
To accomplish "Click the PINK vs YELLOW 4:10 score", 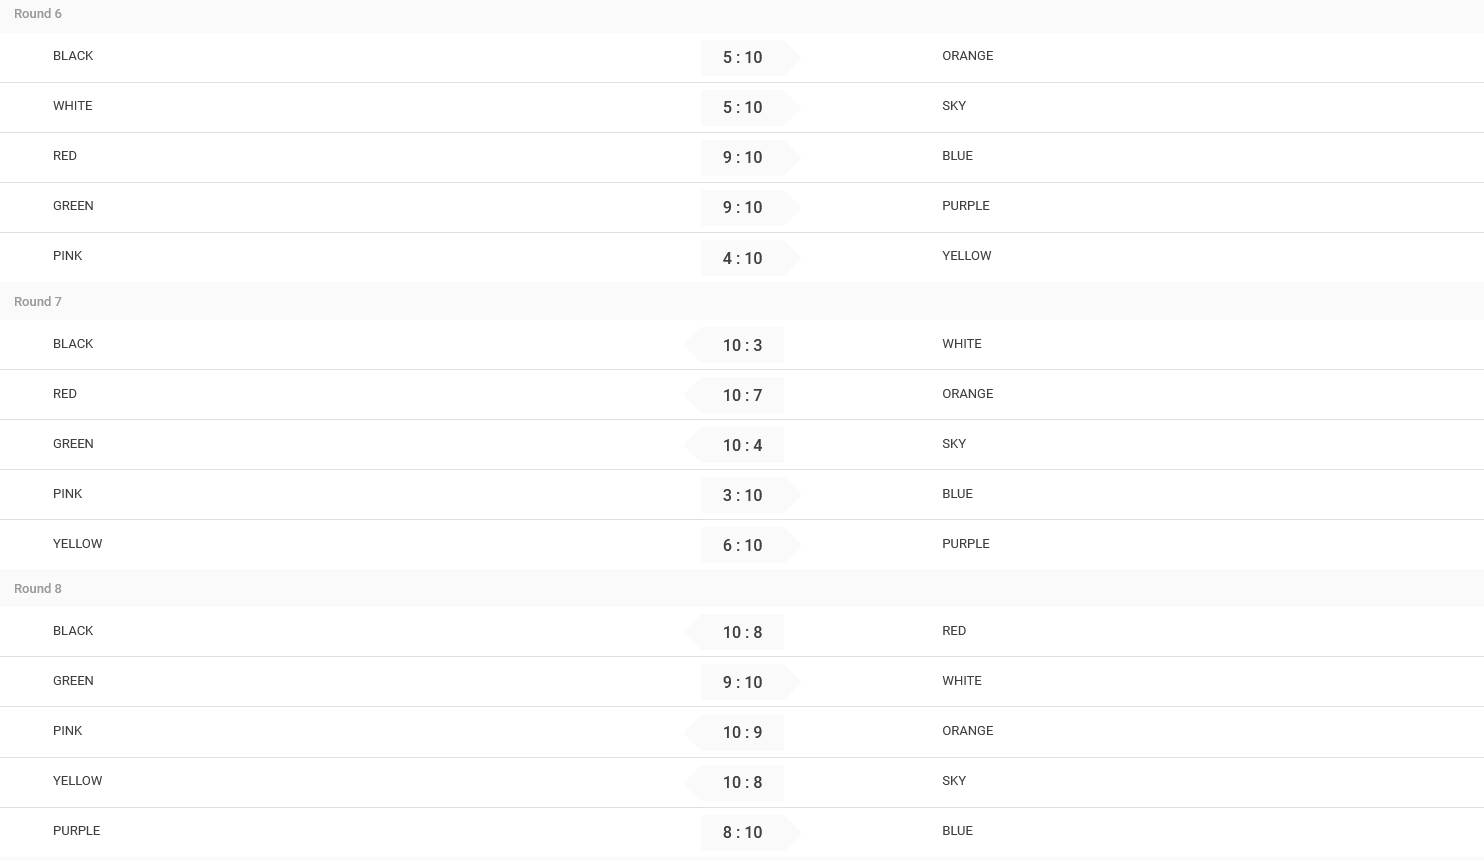I will [x=742, y=258].
